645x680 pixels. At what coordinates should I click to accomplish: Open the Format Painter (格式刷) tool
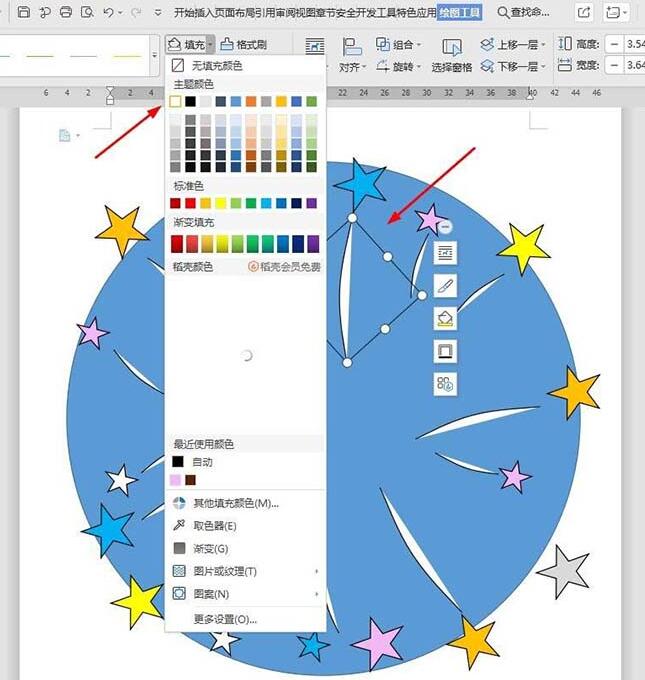click(x=244, y=44)
